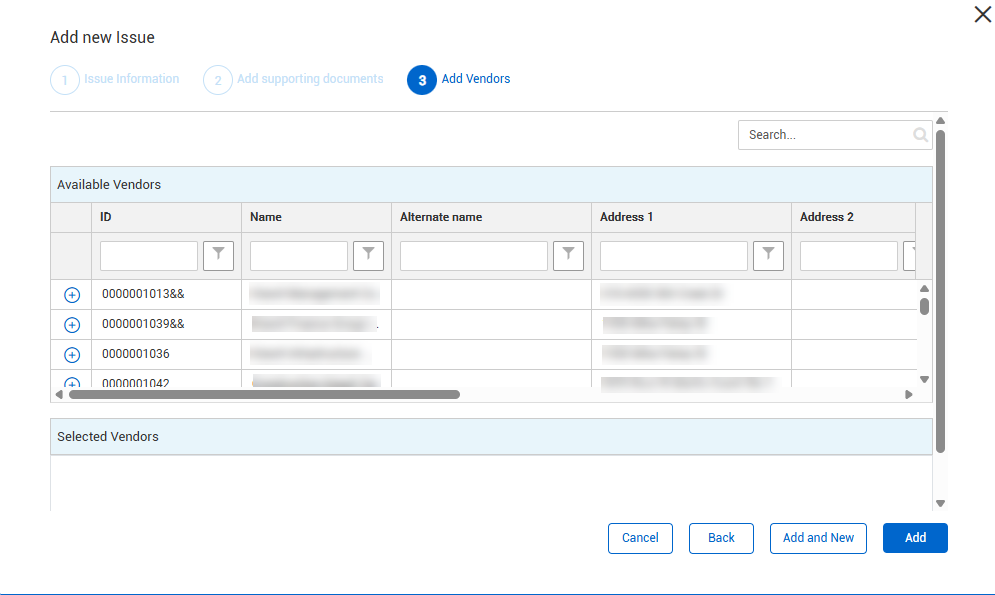
Task: Open the Address 1 filter funnel
Action: (768, 256)
